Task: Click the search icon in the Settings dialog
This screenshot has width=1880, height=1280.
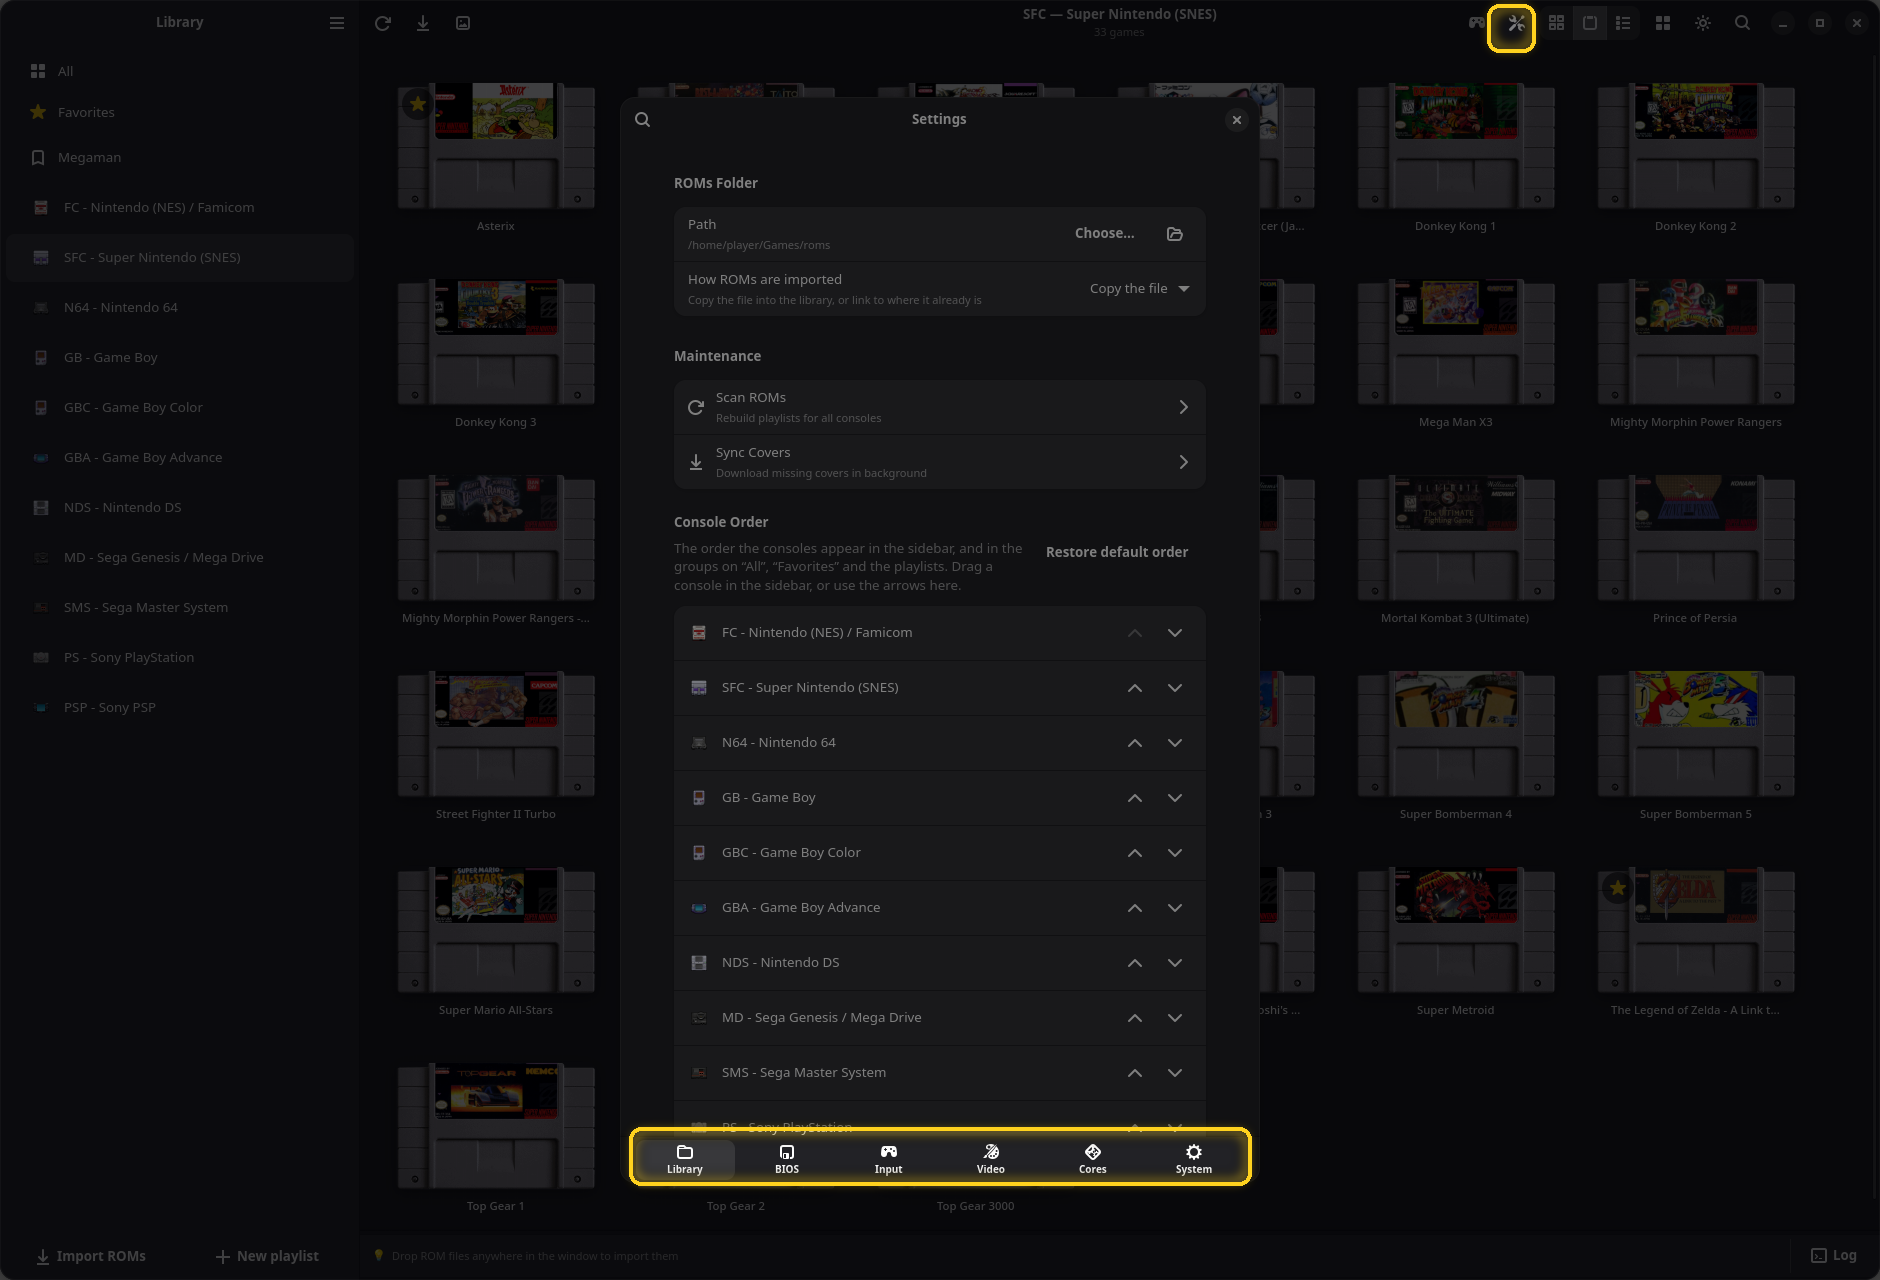Action: coord(643,119)
